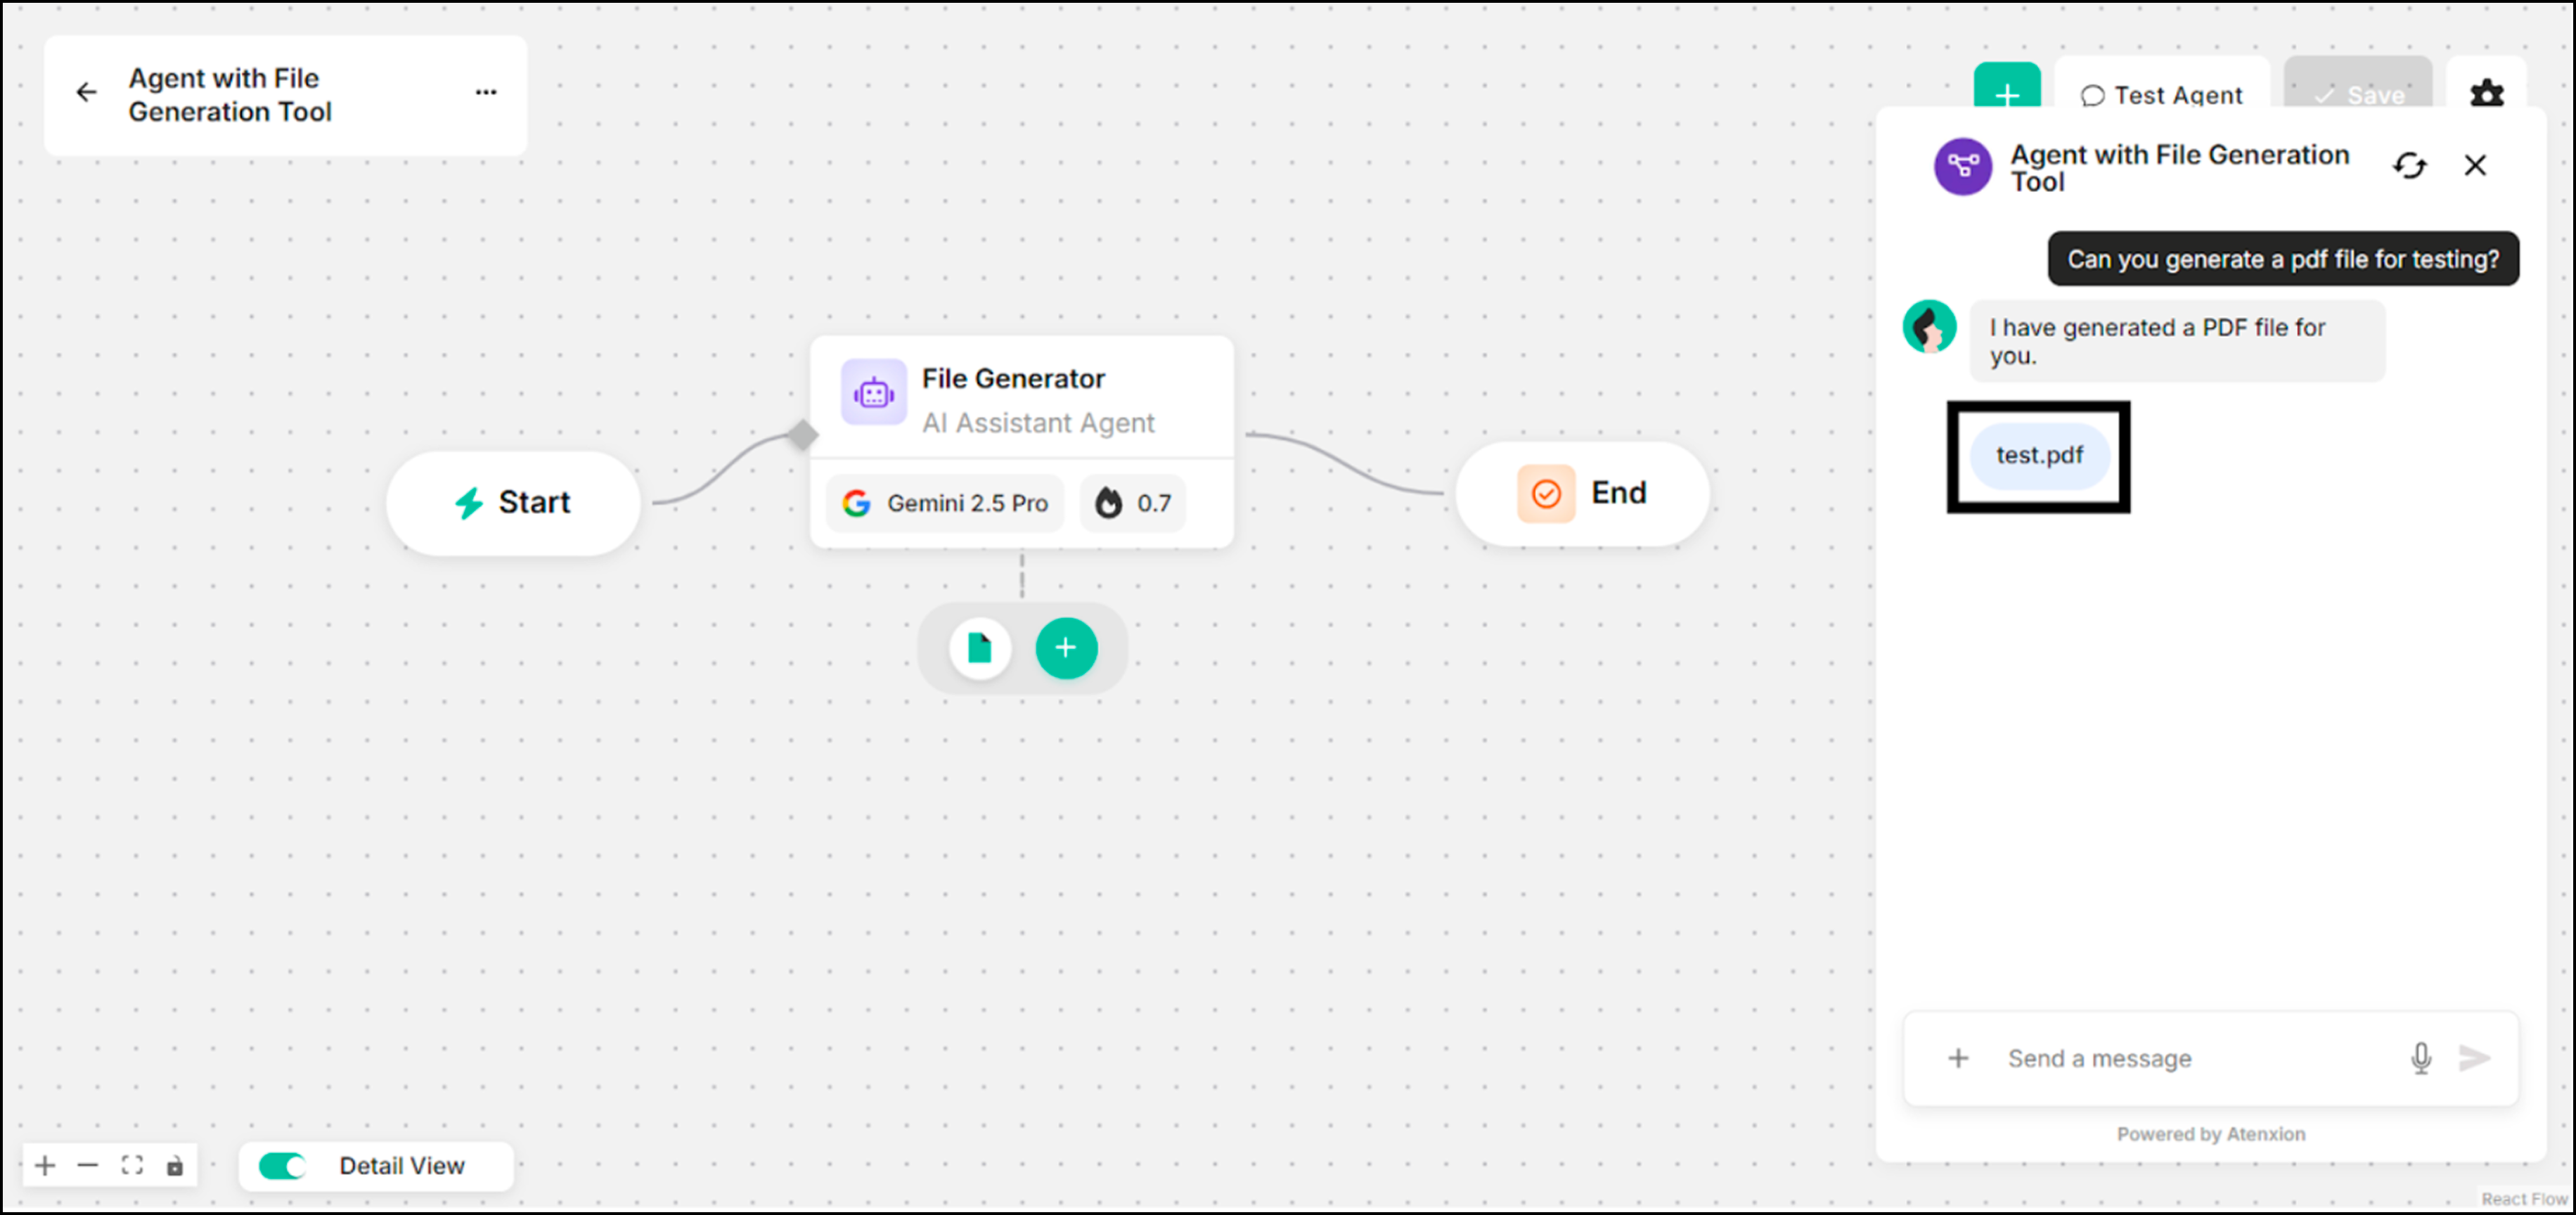
Task: Open more options for Agent with File Generation Tool
Action: pyautogui.click(x=486, y=92)
